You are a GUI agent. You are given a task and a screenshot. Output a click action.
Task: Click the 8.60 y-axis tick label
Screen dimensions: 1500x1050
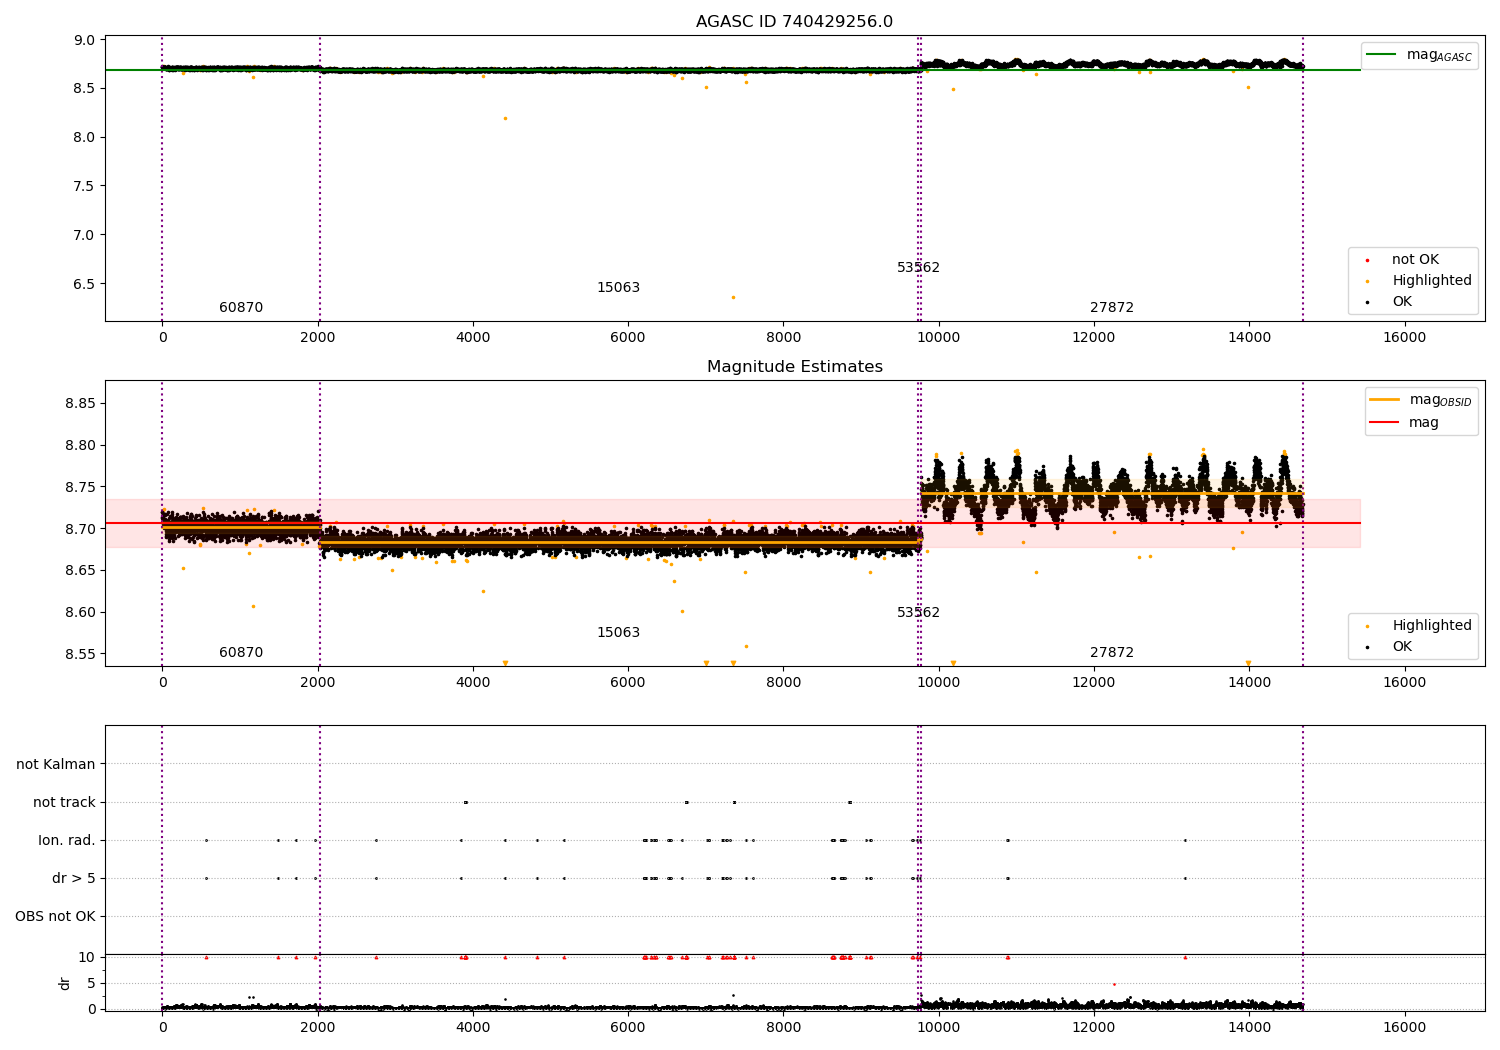81,613
